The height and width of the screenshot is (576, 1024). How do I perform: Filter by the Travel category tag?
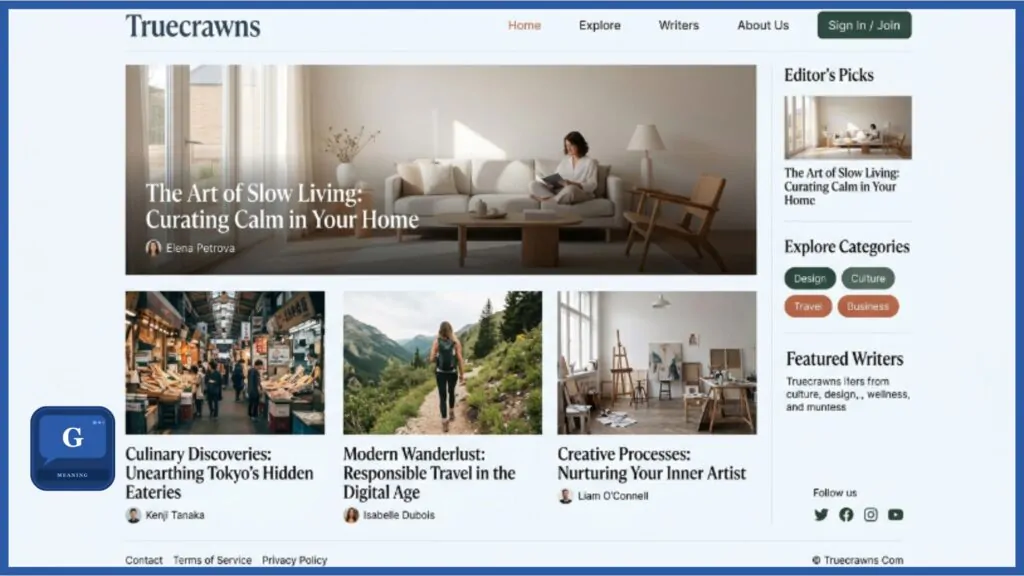pyautogui.click(x=808, y=306)
